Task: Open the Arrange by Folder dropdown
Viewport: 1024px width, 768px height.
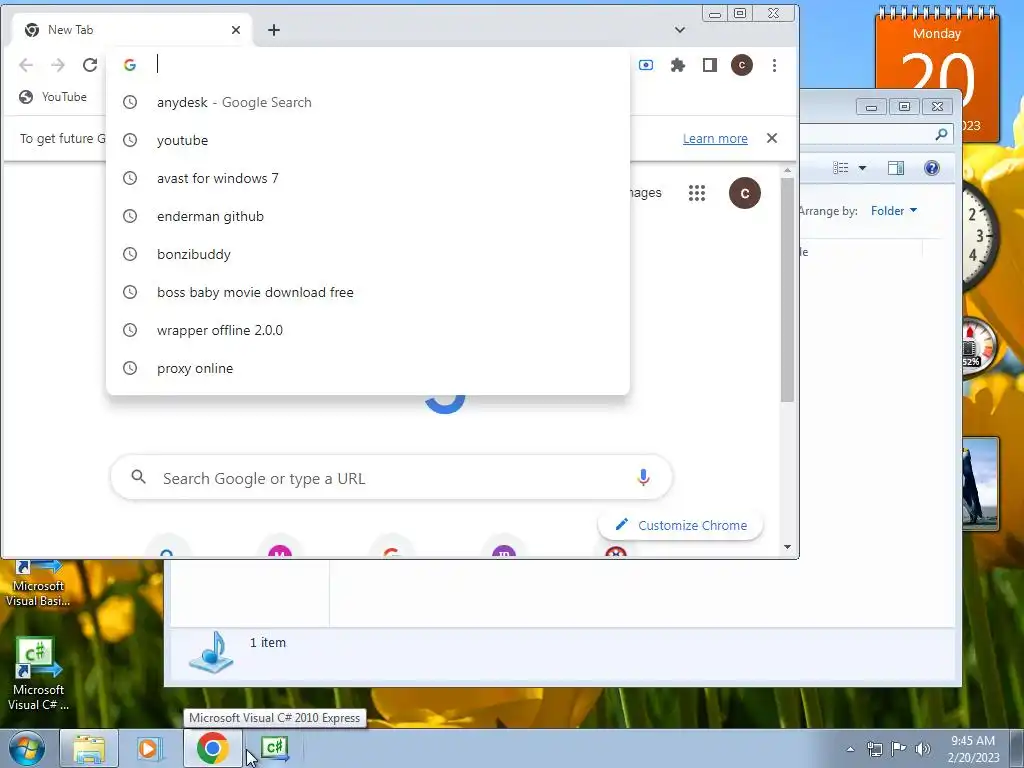Action: [x=893, y=210]
